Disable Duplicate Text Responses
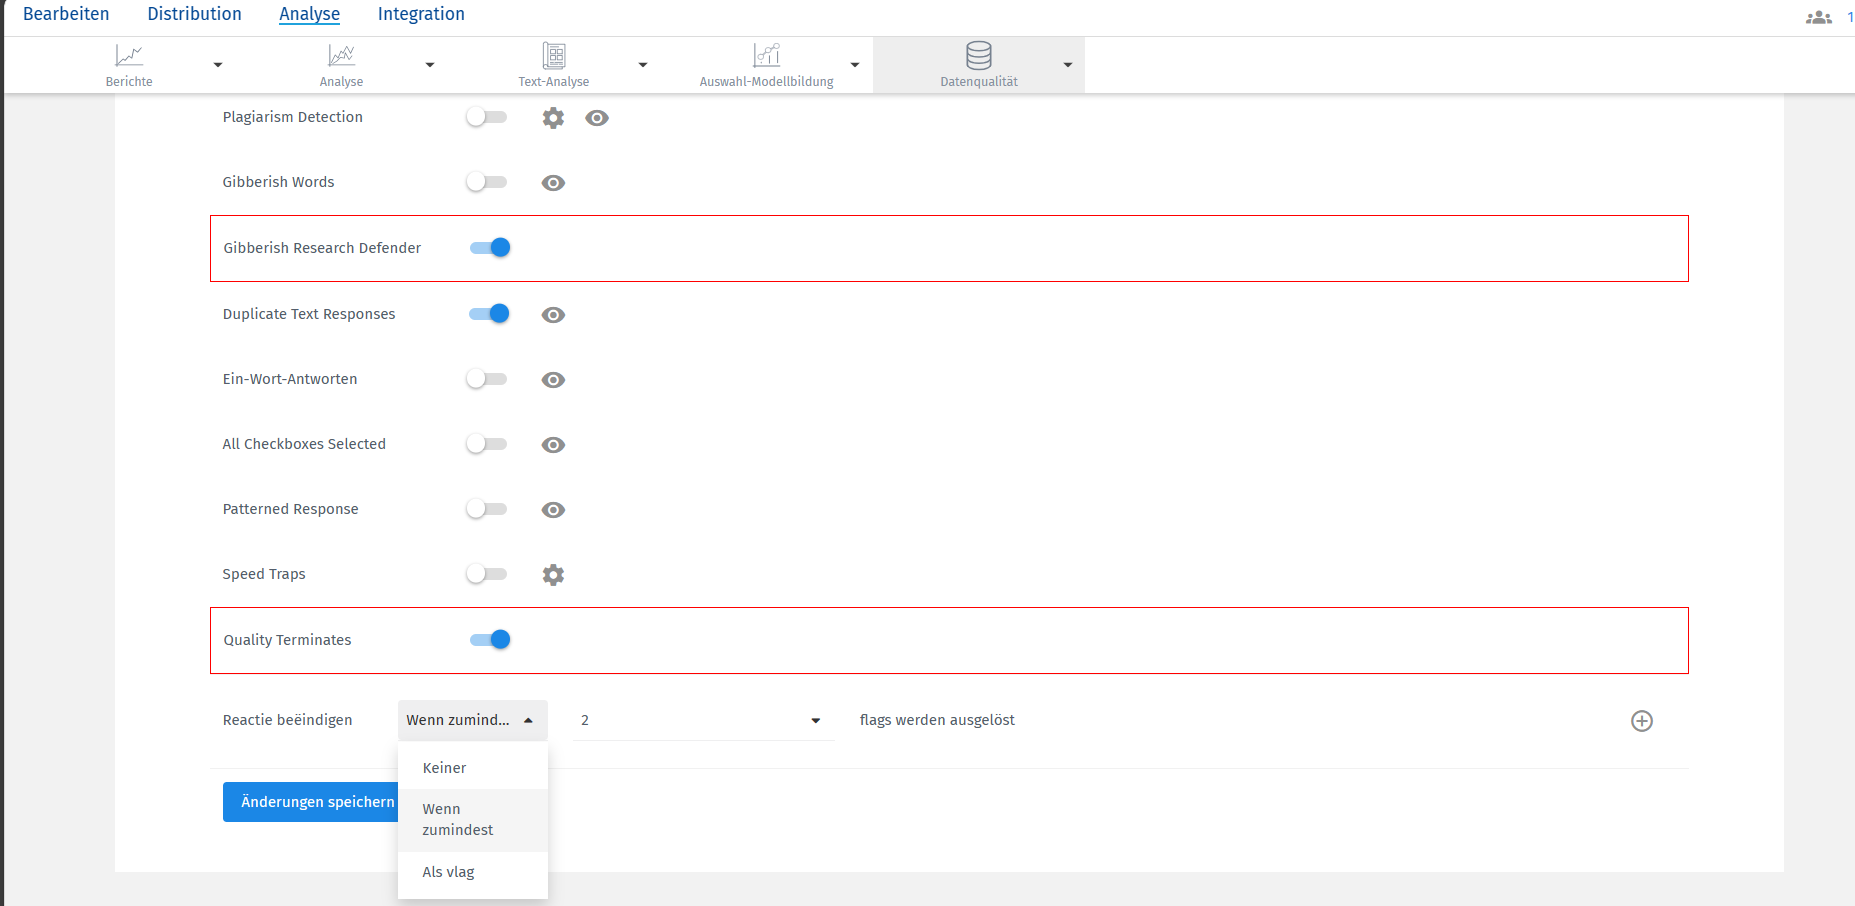 (488, 314)
